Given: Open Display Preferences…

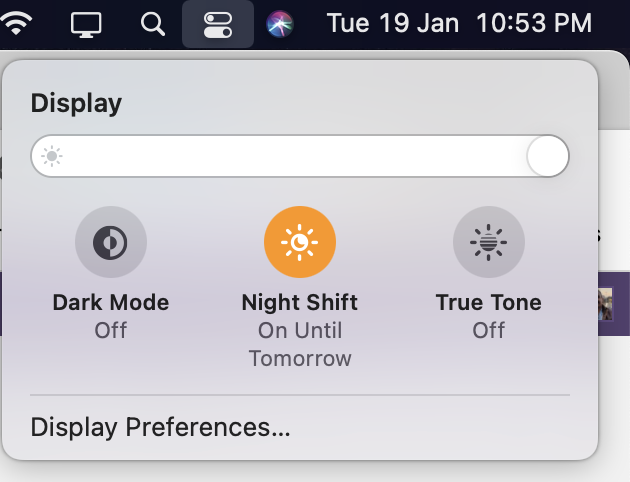Looking at the screenshot, I should [160, 427].
